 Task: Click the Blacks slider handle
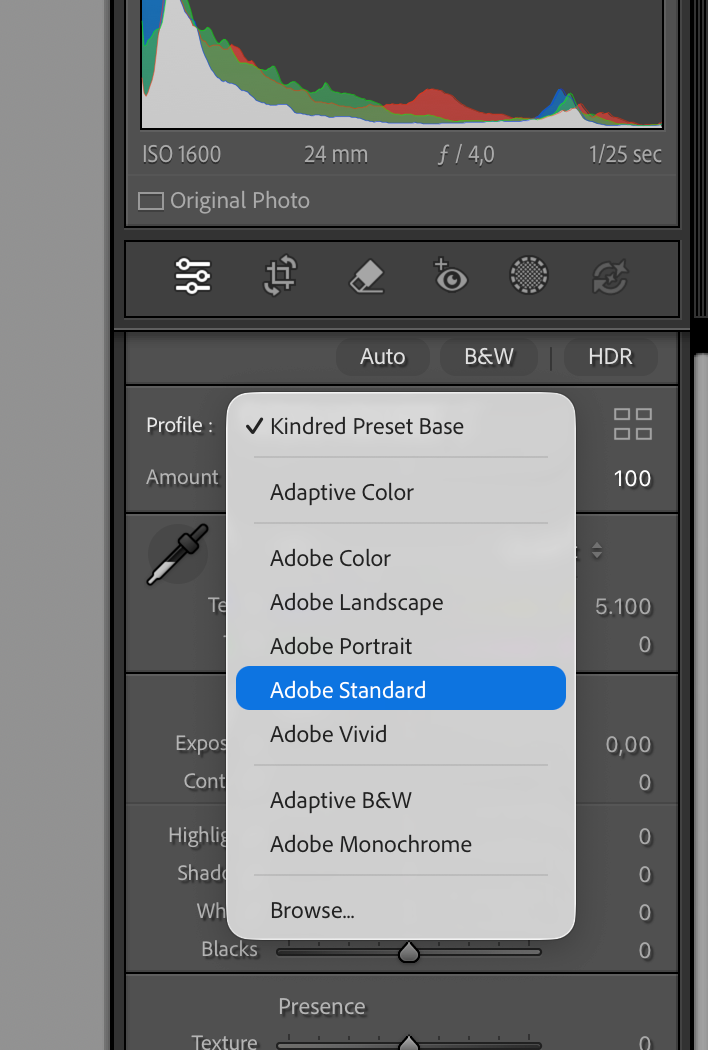point(409,952)
